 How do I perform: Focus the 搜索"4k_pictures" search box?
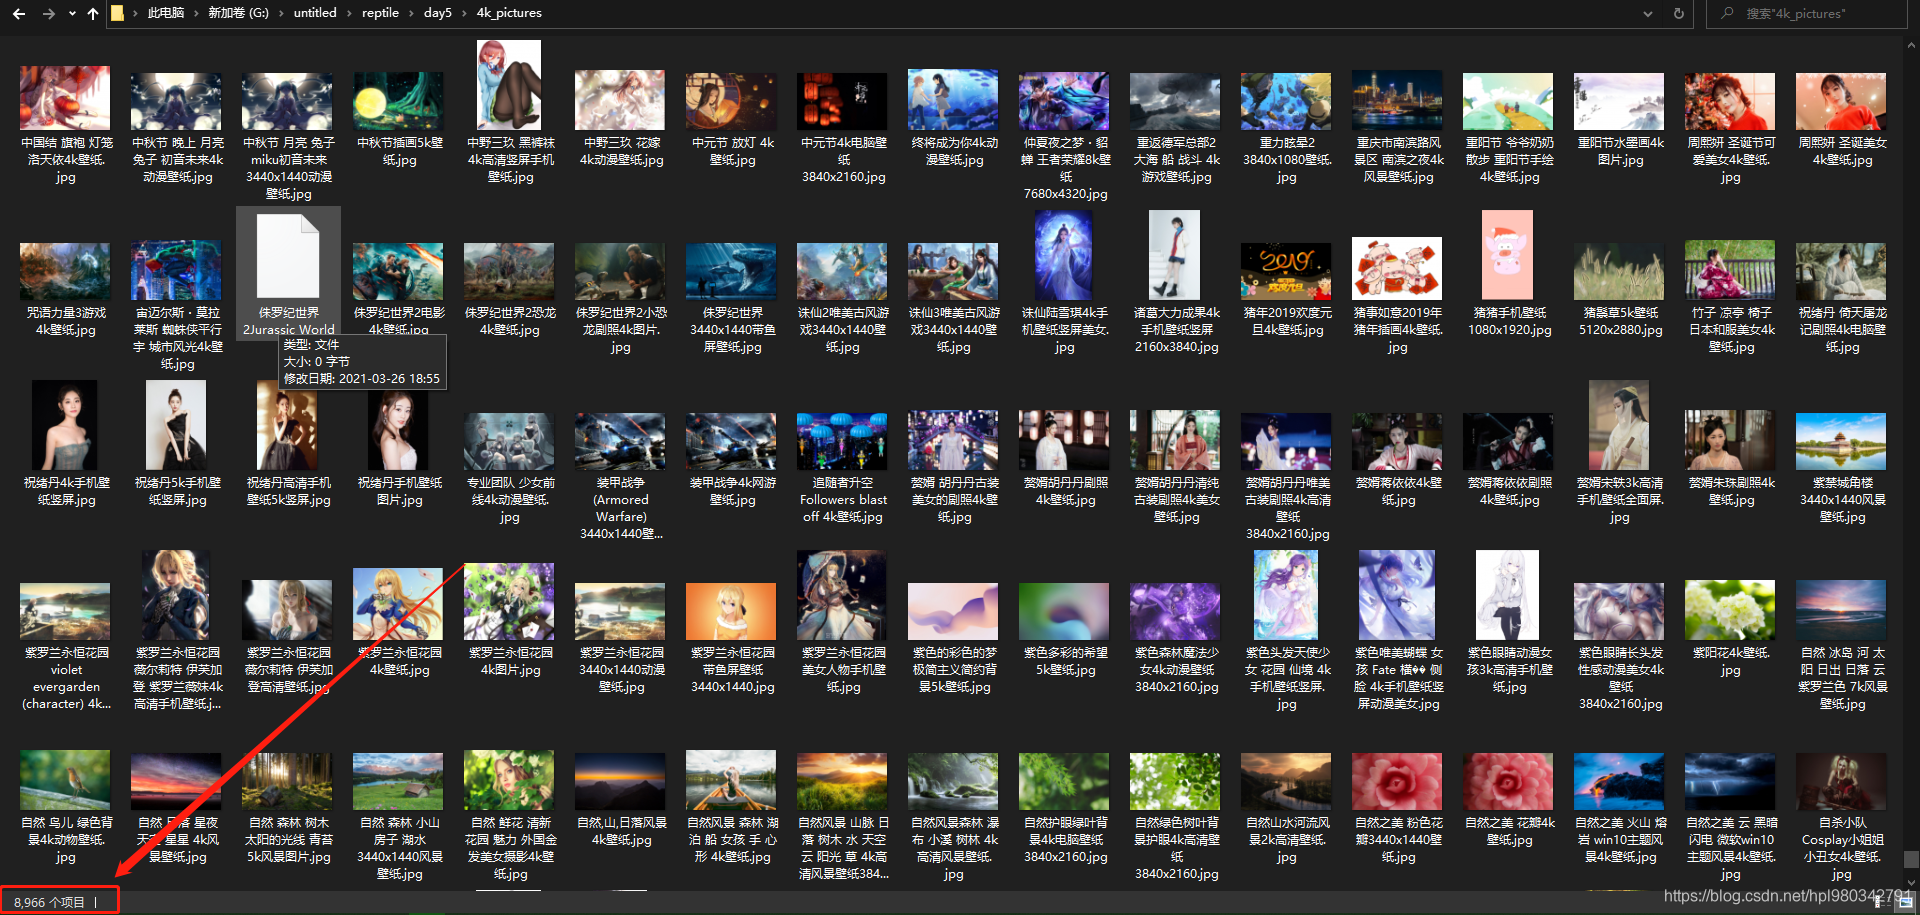(1808, 14)
